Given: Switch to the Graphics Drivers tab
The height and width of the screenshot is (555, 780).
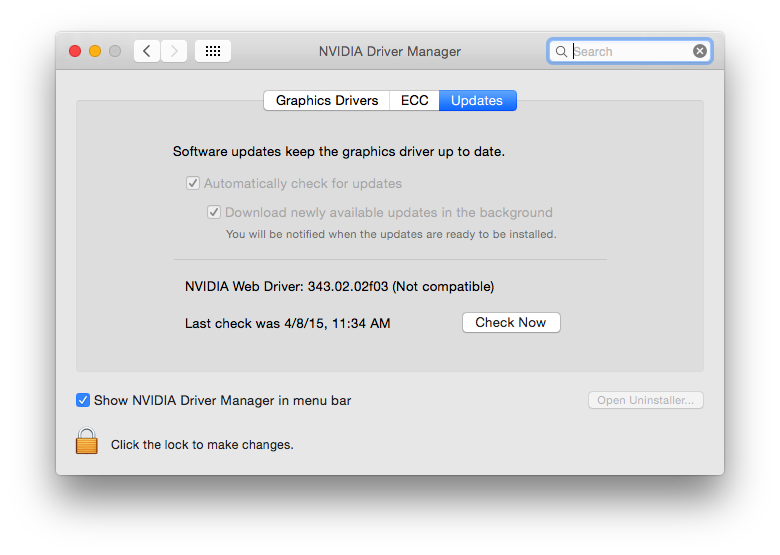Looking at the screenshot, I should [x=327, y=100].
